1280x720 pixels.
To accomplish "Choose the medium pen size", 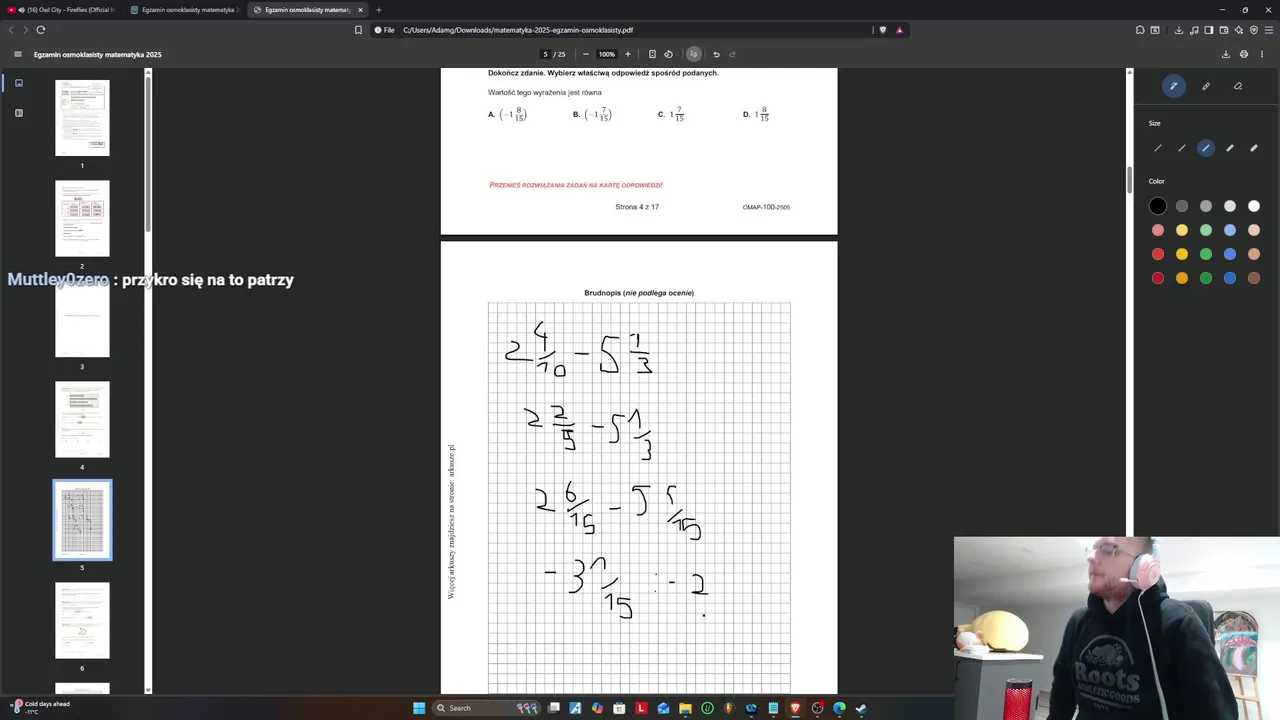I will (x=1206, y=148).
